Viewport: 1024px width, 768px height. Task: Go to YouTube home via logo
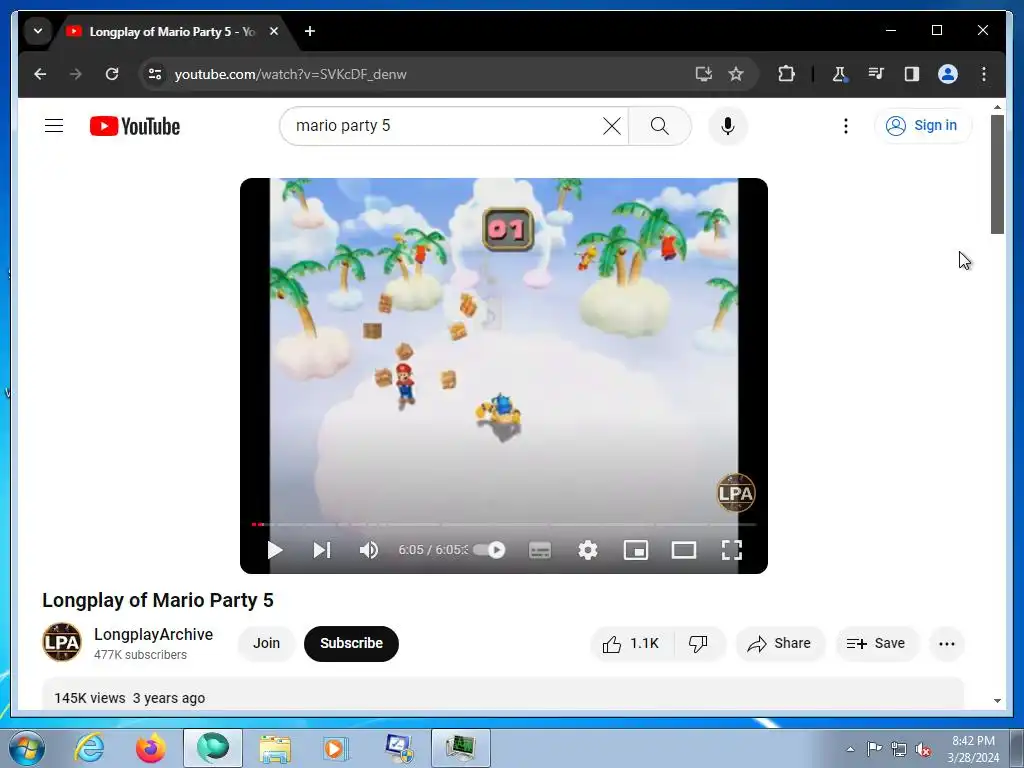pyautogui.click(x=135, y=126)
